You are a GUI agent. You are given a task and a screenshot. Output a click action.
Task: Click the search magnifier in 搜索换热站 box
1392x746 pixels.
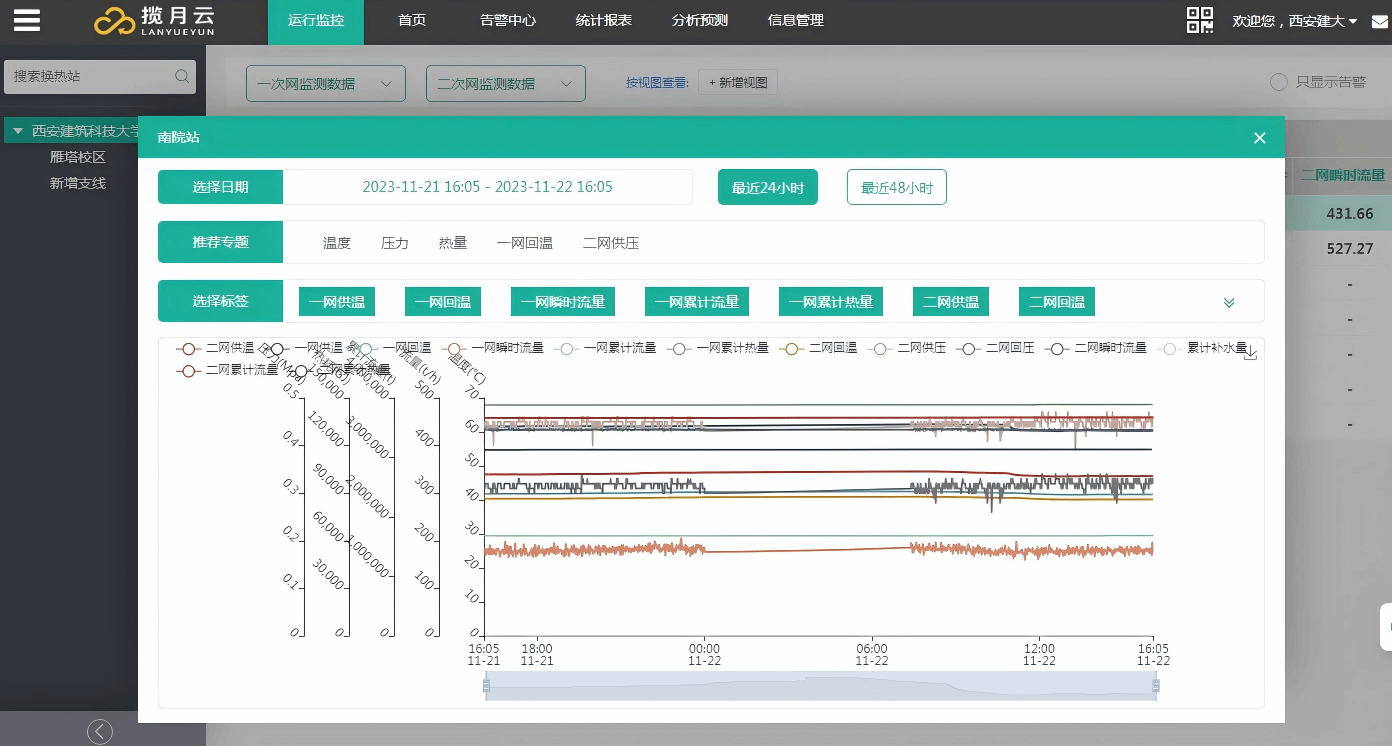click(182, 76)
